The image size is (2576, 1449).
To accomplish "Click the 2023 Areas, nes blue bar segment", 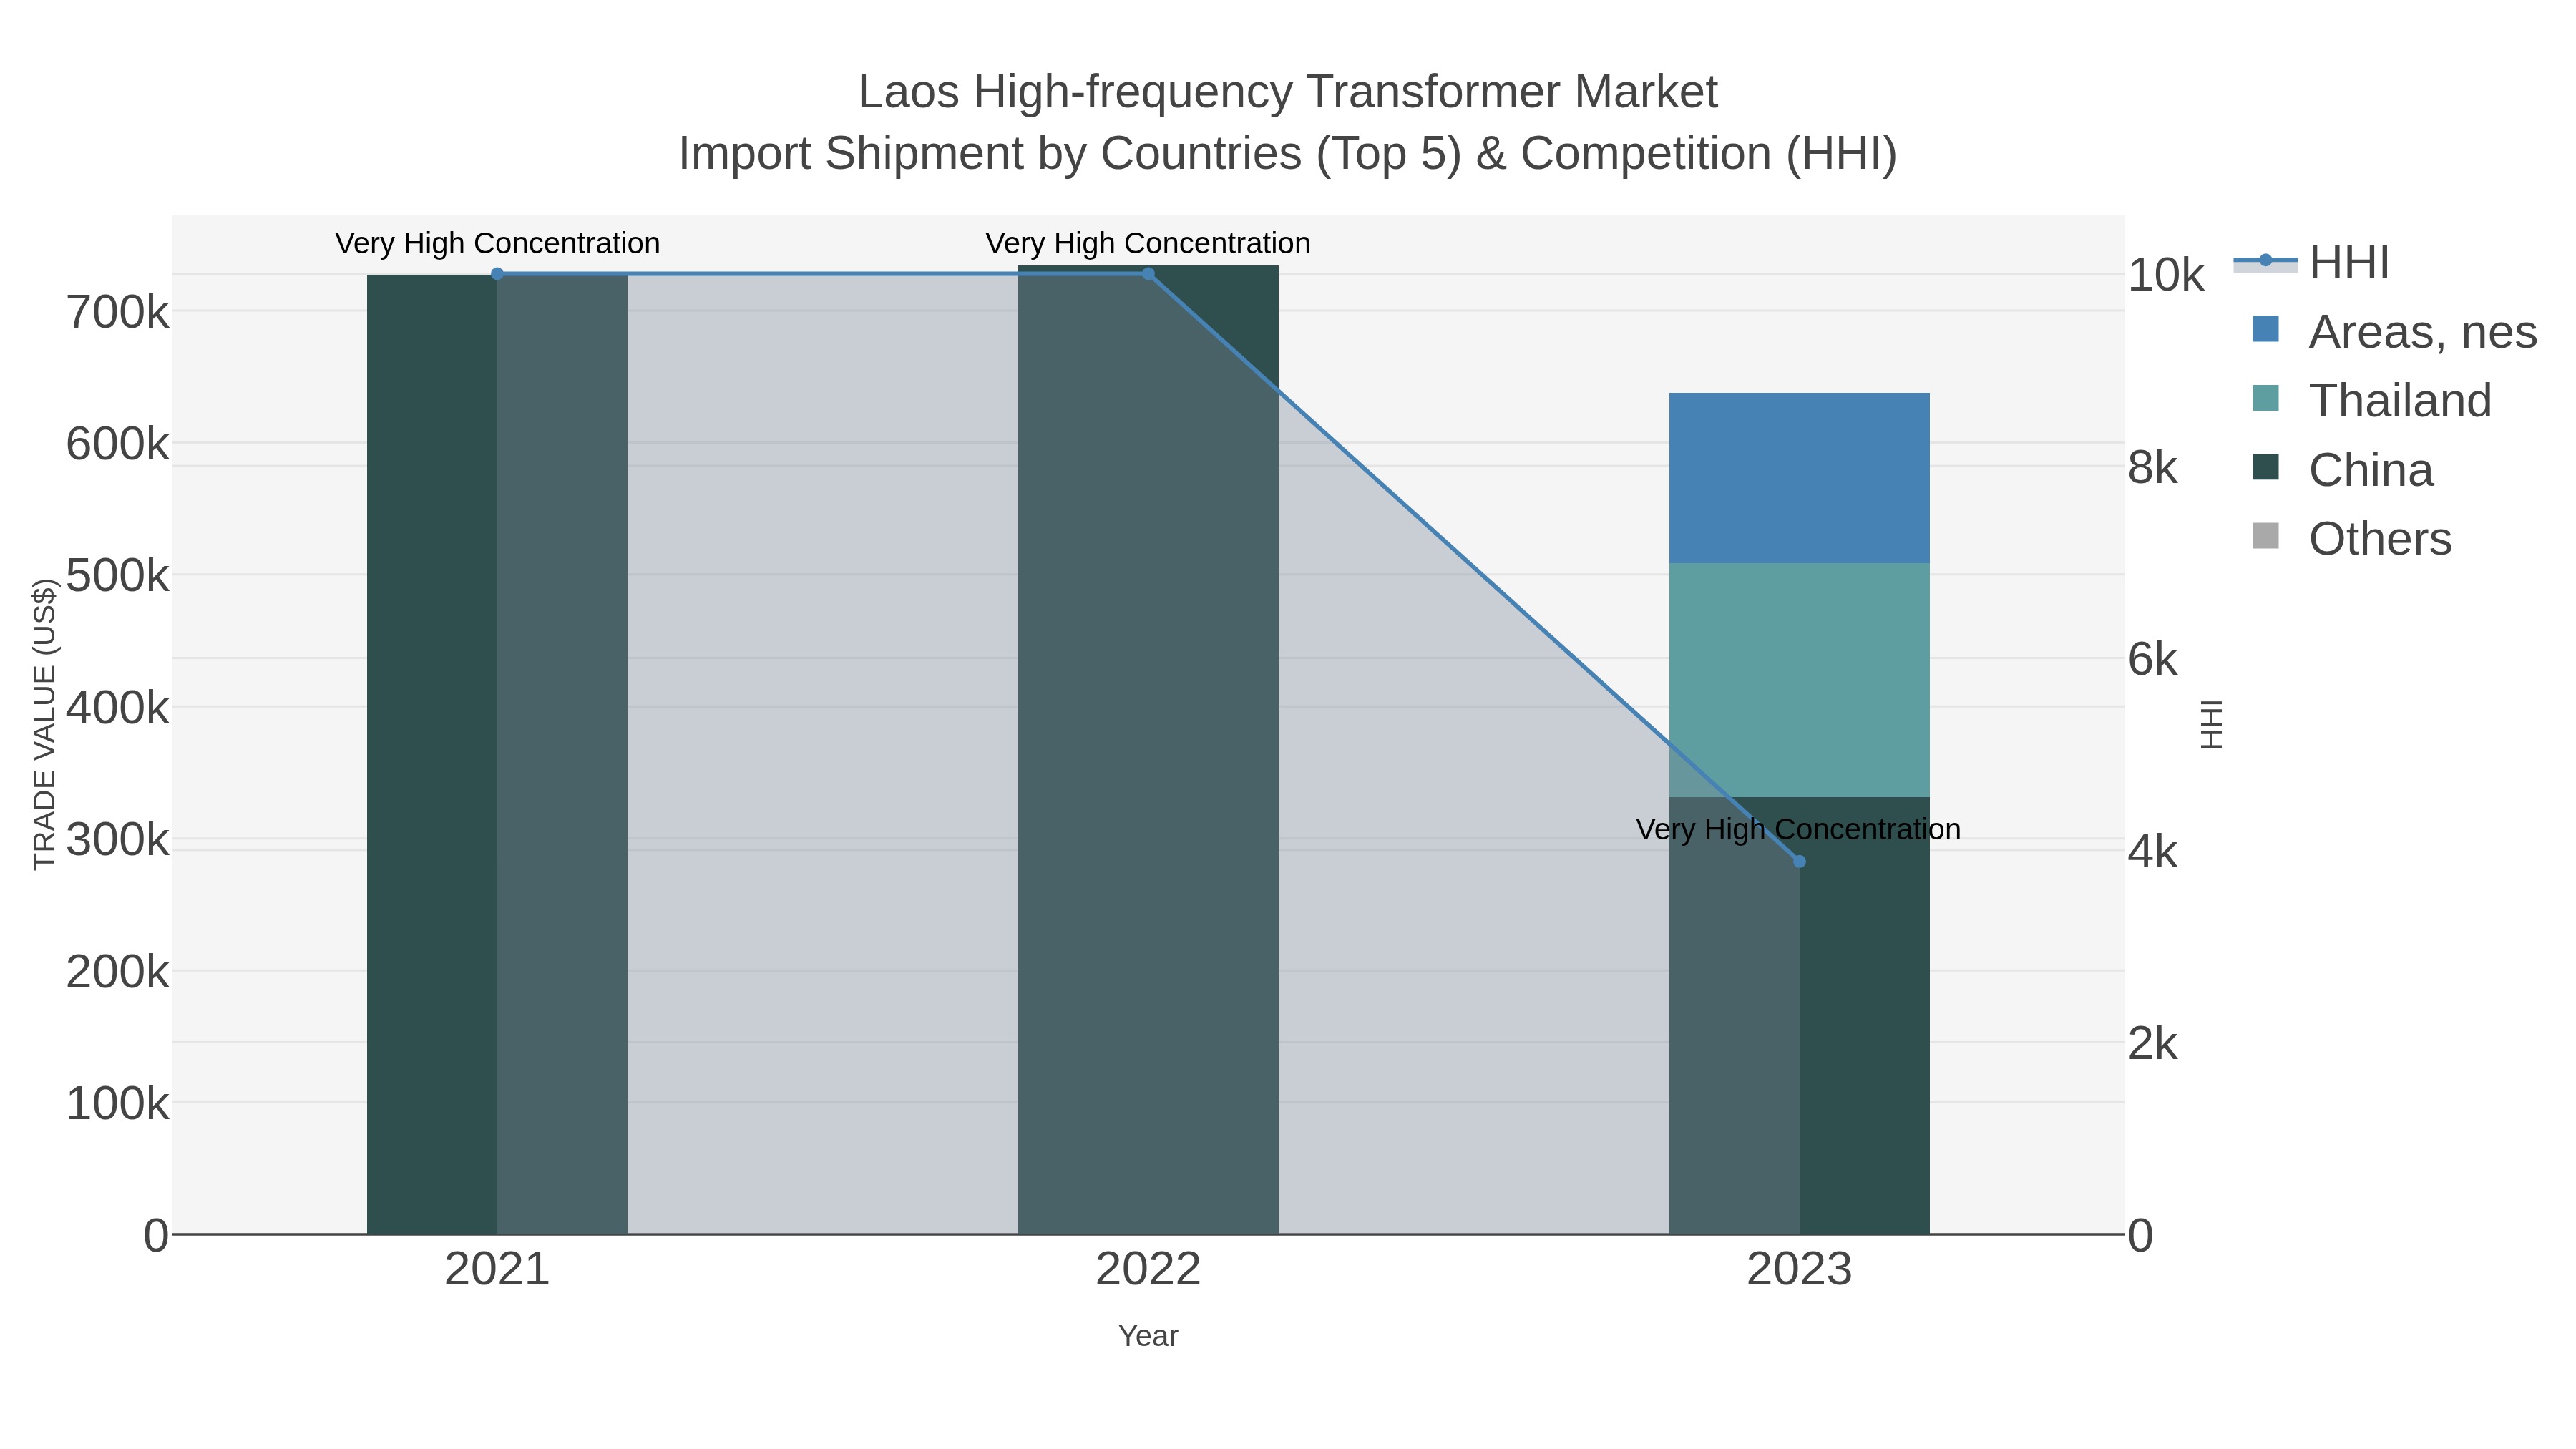I will tap(1799, 478).
